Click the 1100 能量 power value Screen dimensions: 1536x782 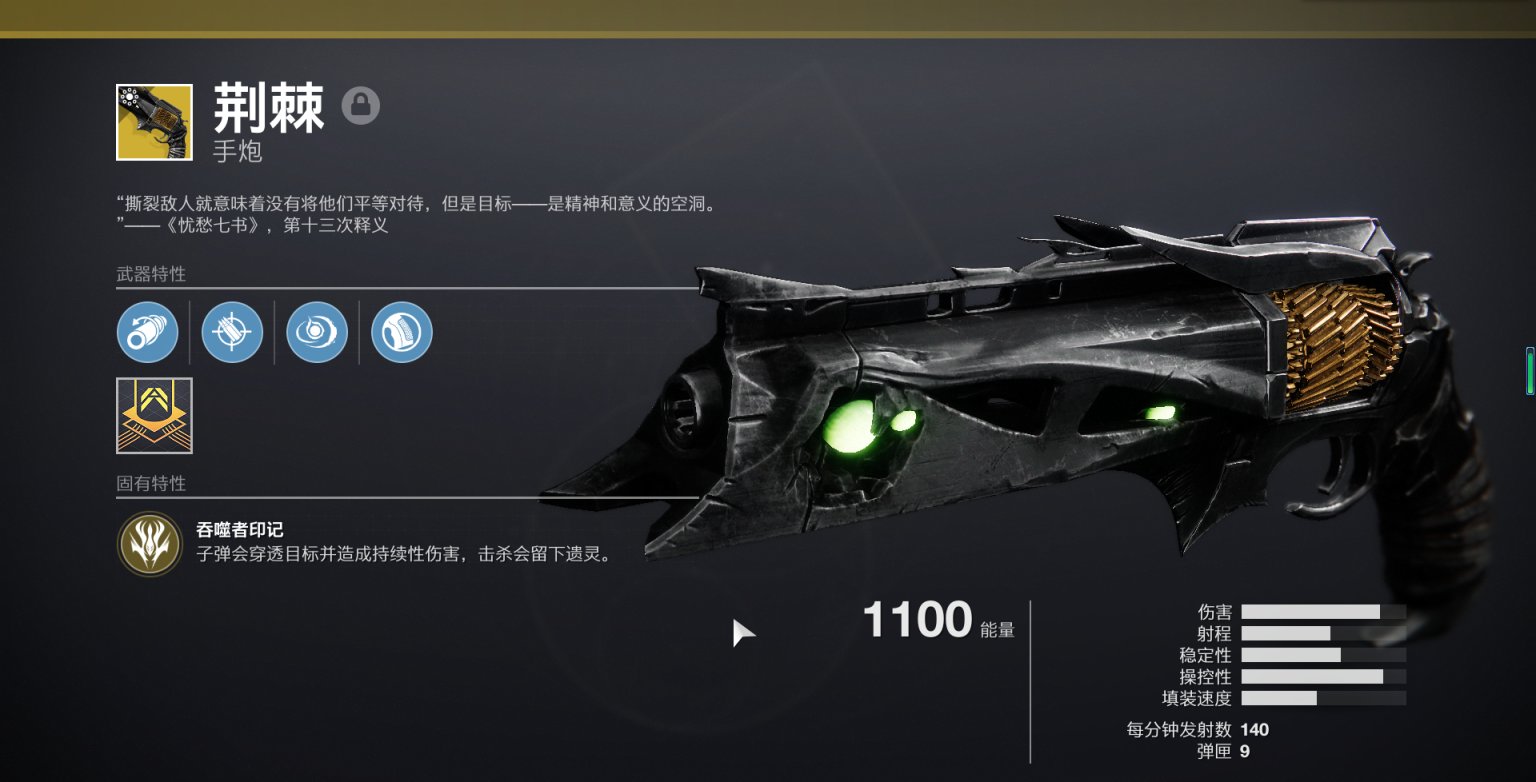(x=938, y=620)
